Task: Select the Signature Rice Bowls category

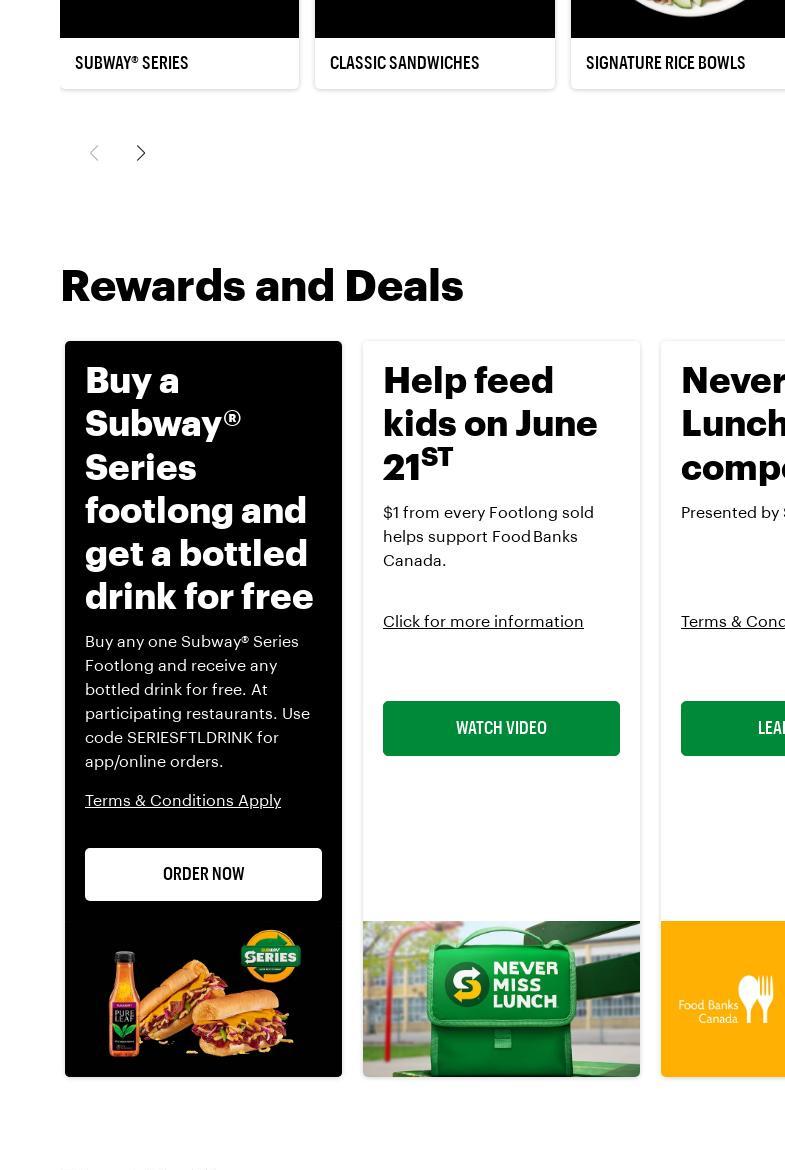Action: click(x=666, y=63)
